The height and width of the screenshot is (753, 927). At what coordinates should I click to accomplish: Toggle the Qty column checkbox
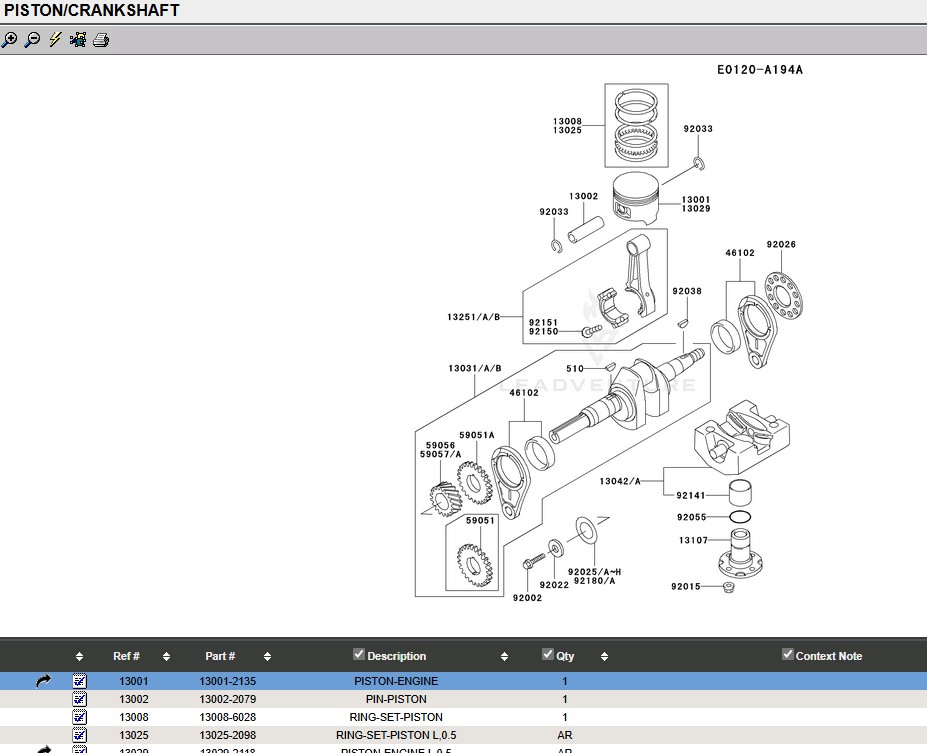tap(548, 654)
